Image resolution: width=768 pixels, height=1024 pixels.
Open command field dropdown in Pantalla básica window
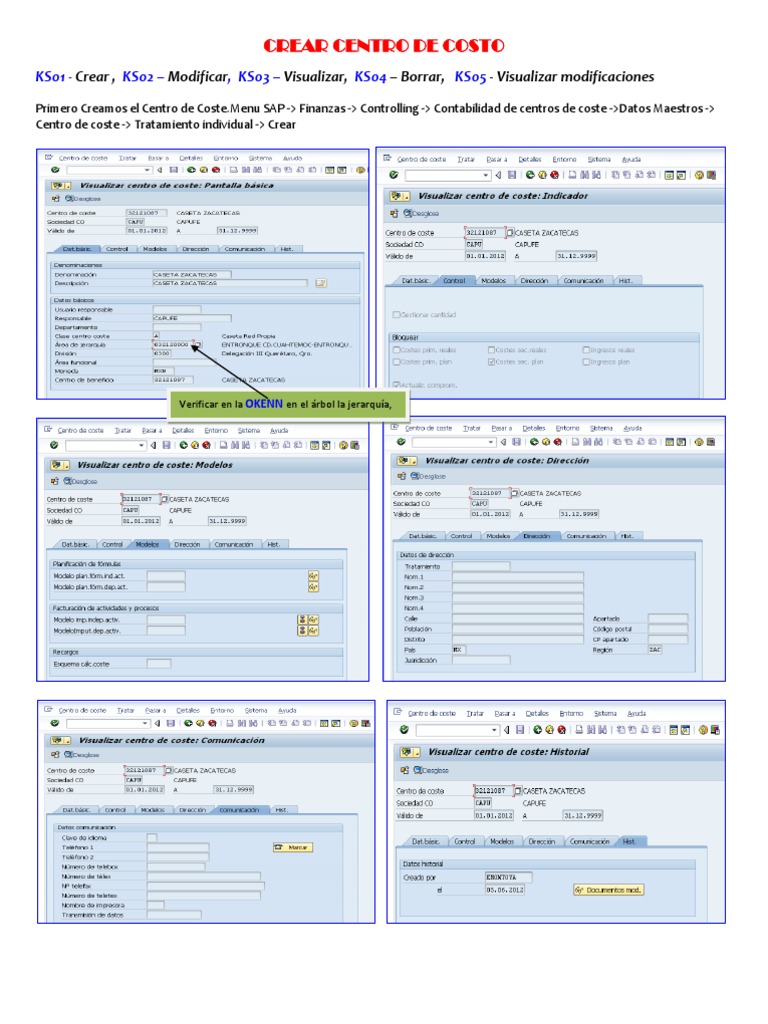148,170
